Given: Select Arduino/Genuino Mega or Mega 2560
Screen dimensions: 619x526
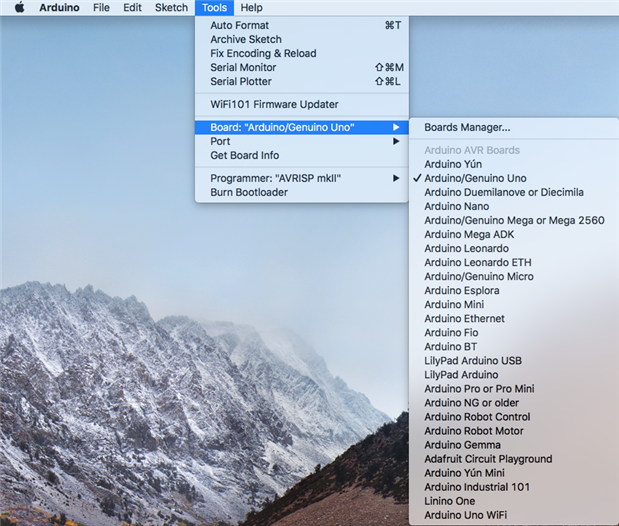Looking at the screenshot, I should coord(514,220).
